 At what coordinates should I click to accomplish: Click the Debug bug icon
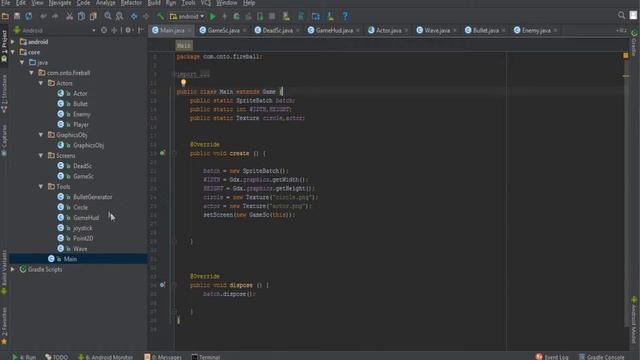tap(236, 16)
